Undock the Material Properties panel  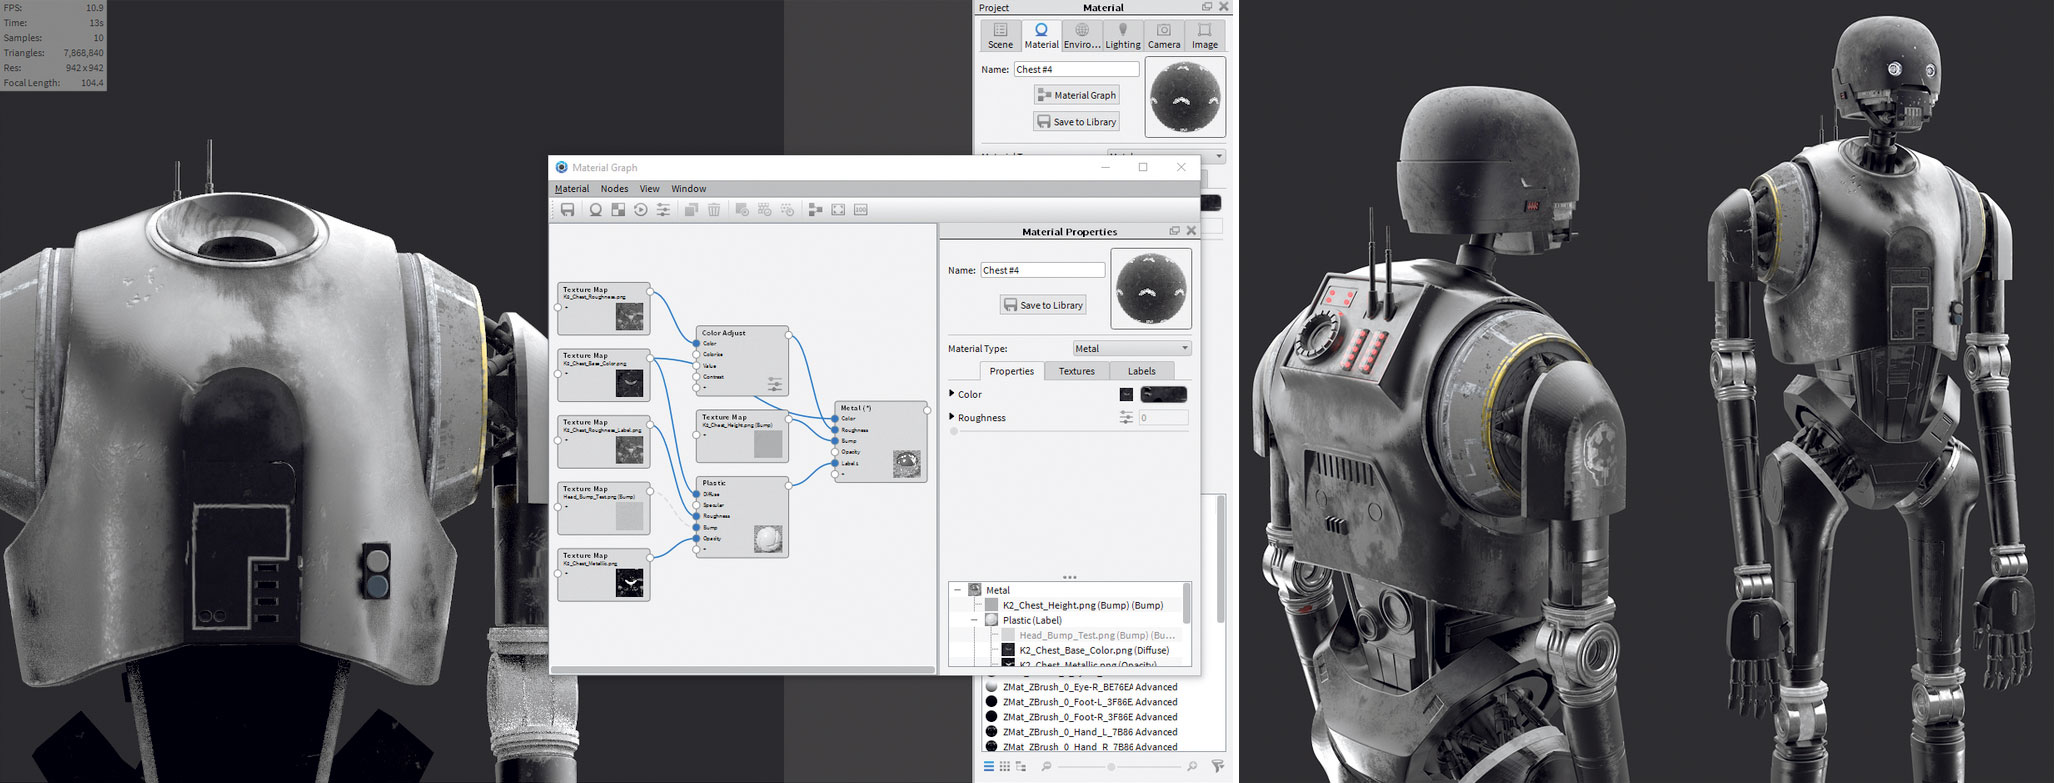coord(1175,231)
